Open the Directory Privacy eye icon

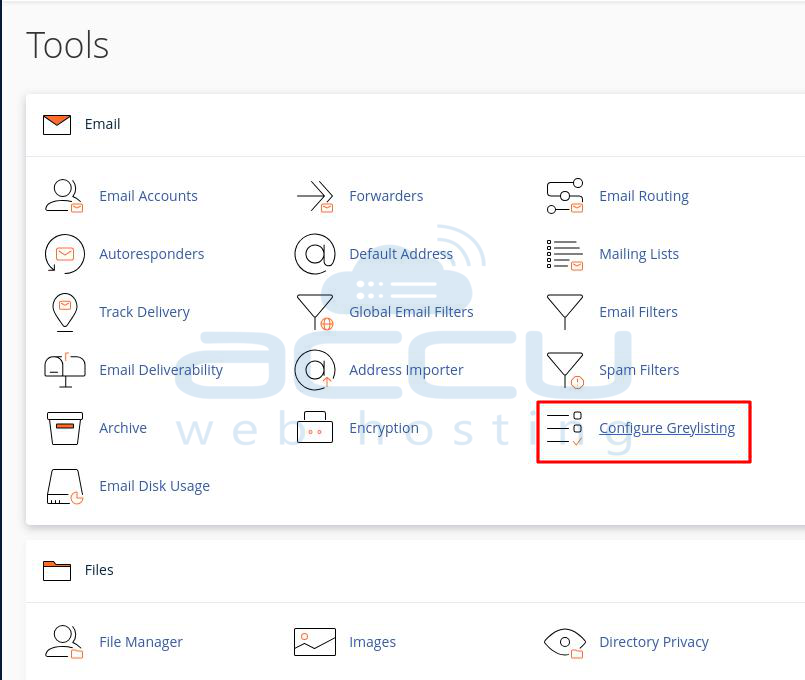click(x=565, y=643)
